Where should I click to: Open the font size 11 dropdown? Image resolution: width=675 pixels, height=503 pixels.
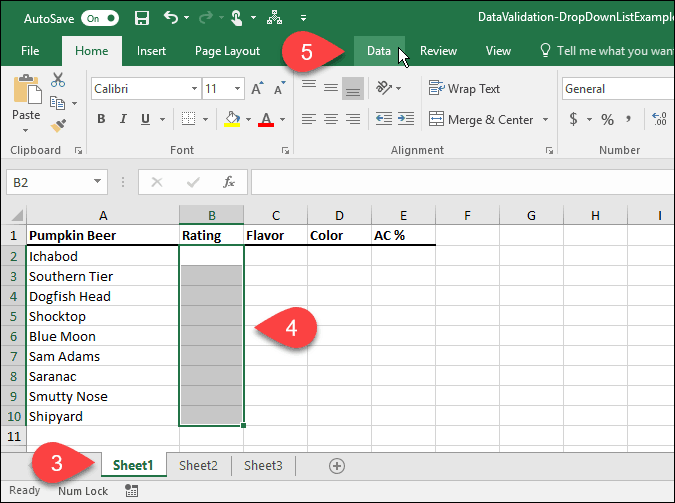coord(237,89)
